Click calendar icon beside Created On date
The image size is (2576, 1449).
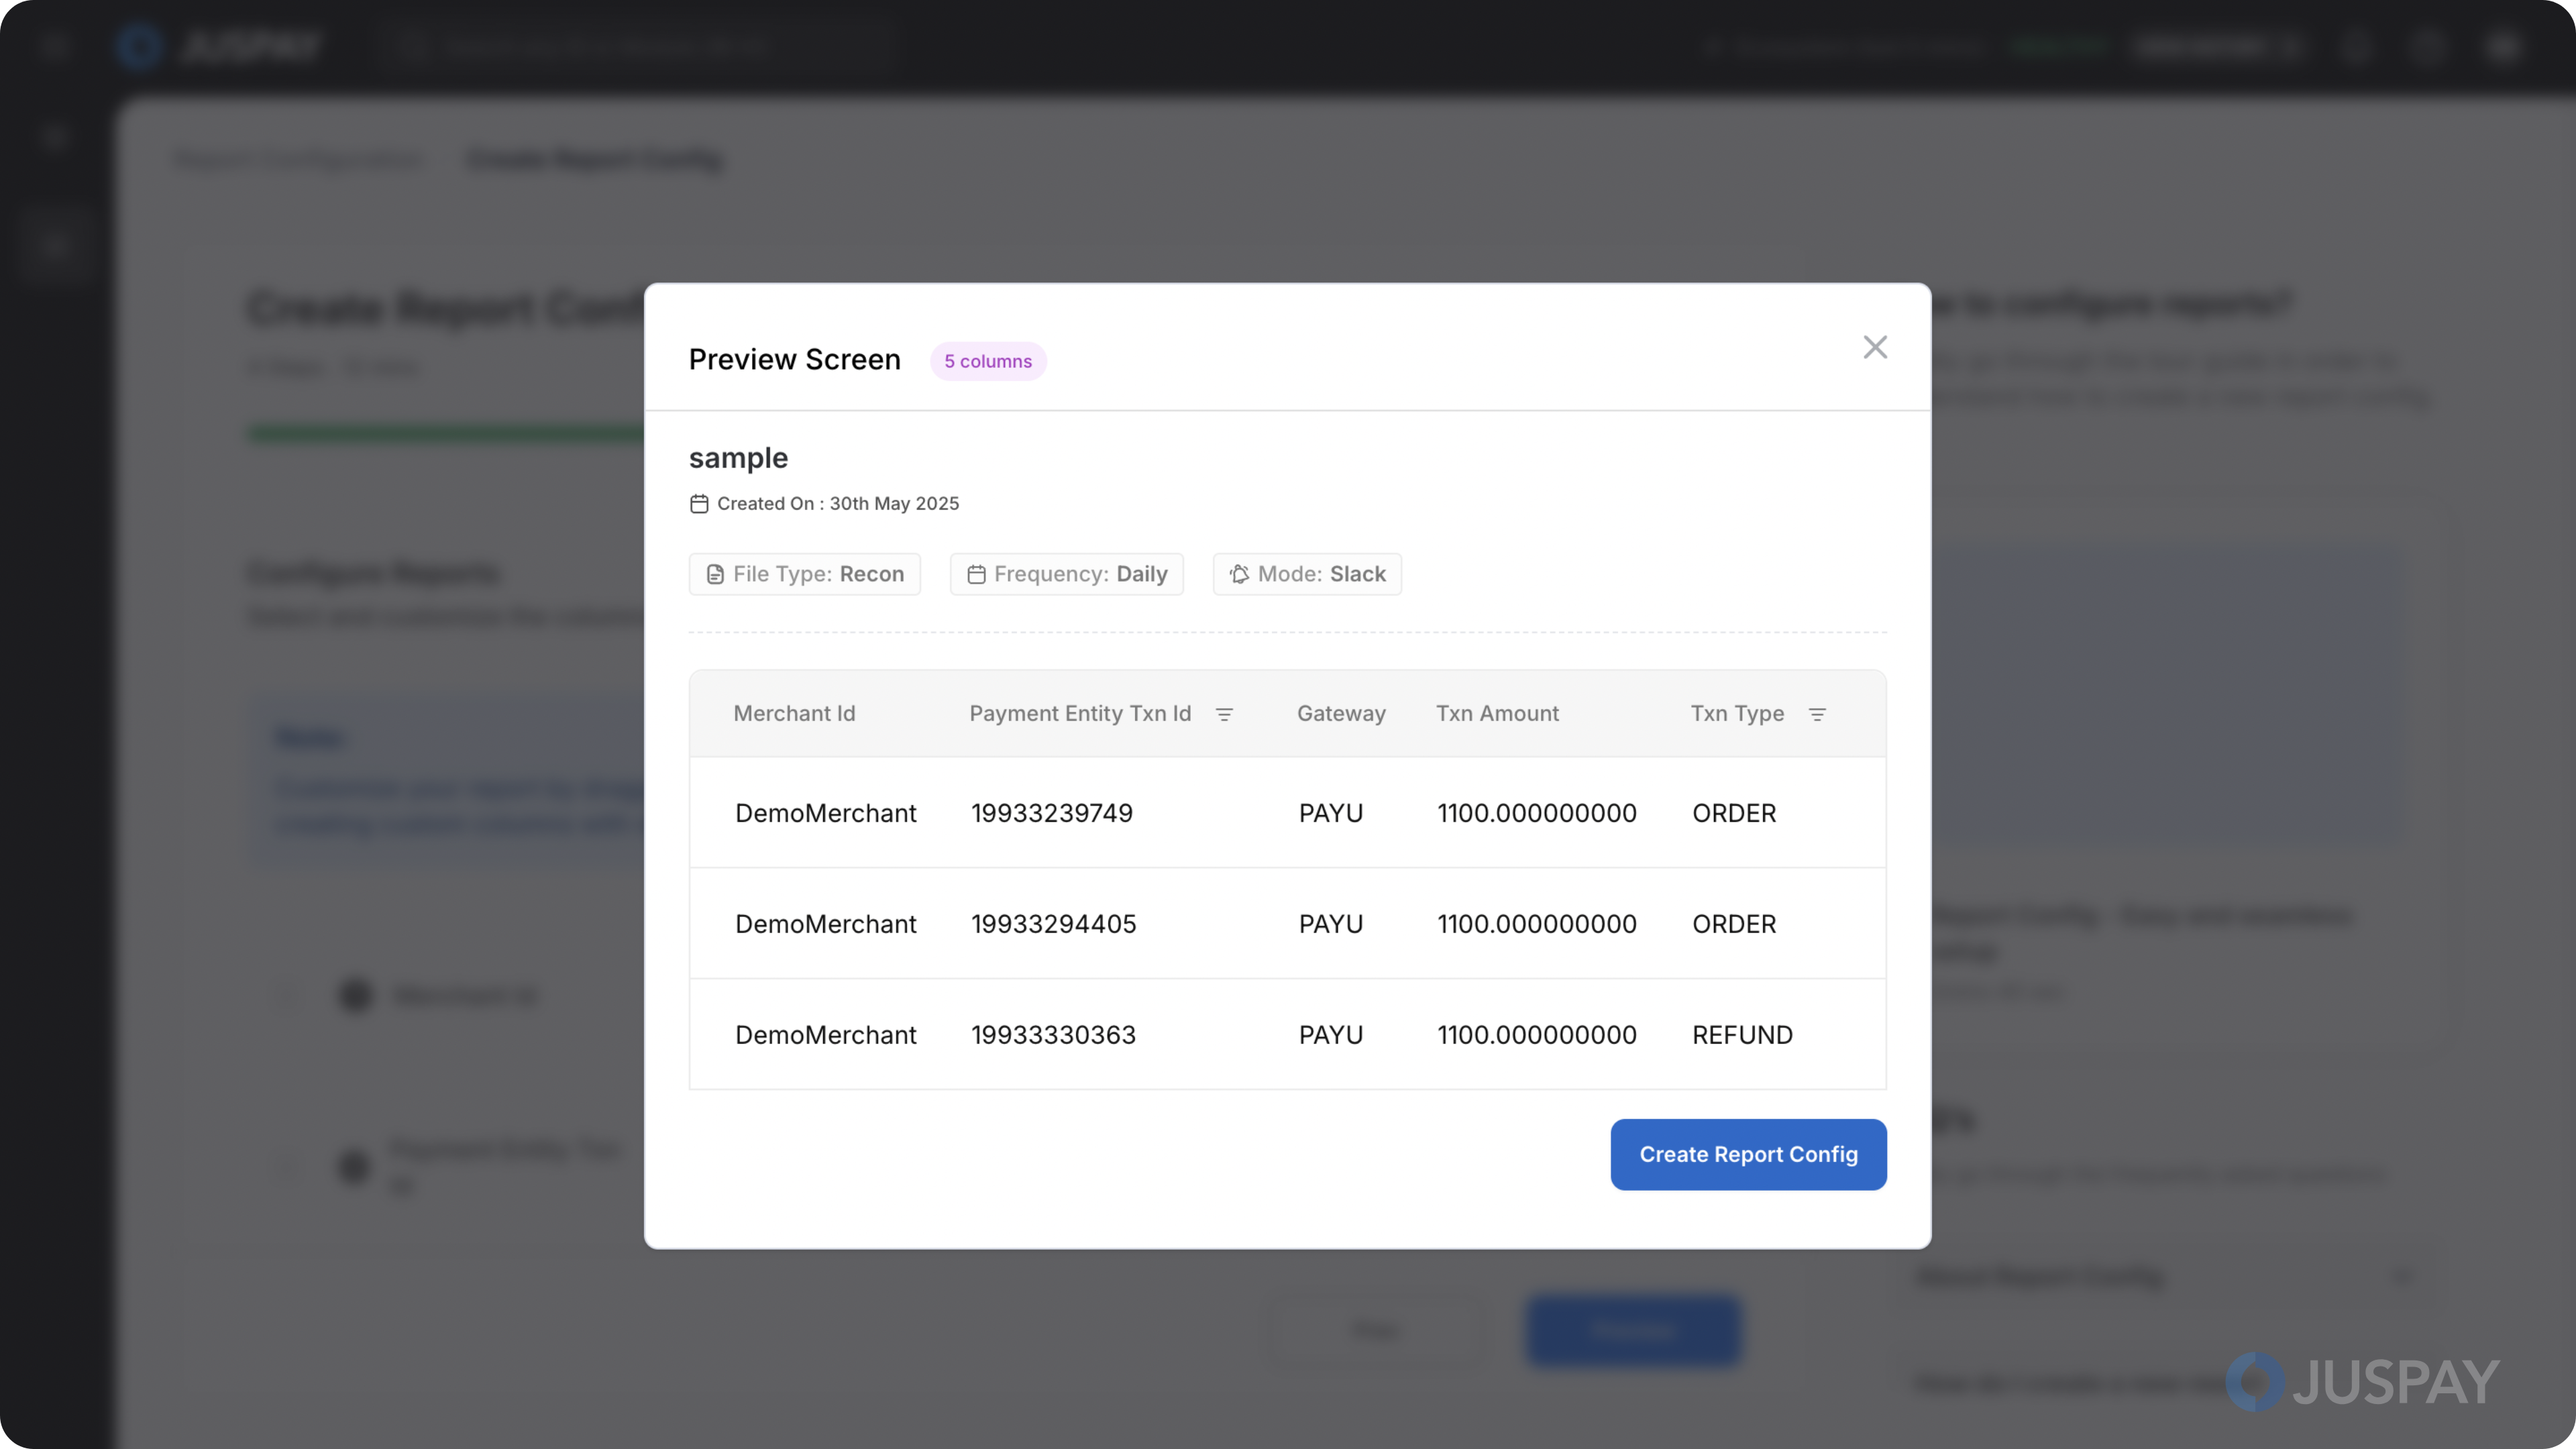click(x=699, y=504)
